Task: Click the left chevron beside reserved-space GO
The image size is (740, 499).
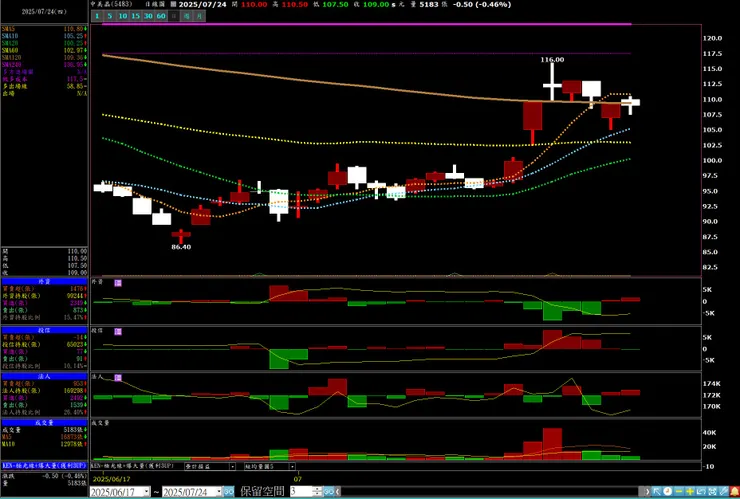Action: tap(338, 491)
